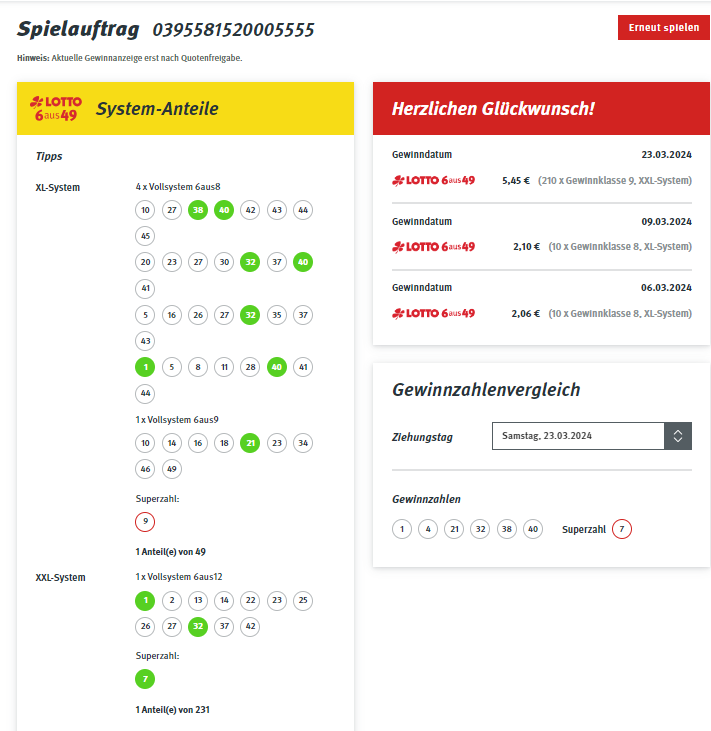The width and height of the screenshot is (711, 731).
Task: Click the number 18 ball
Action: click(224, 443)
